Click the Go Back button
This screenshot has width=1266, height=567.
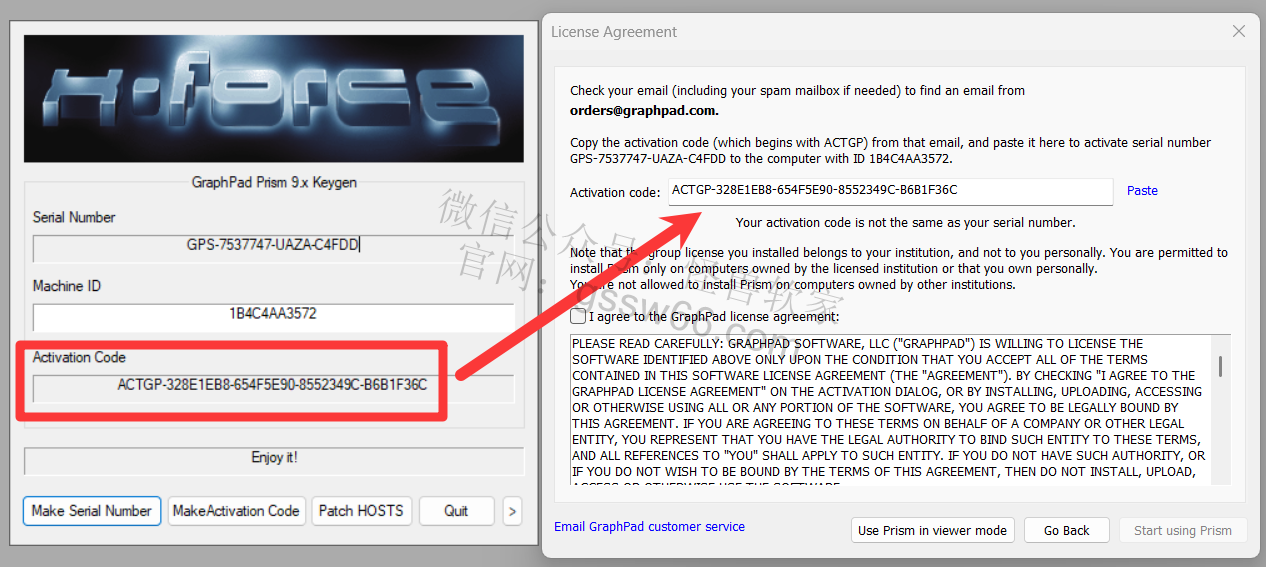coord(1066,531)
